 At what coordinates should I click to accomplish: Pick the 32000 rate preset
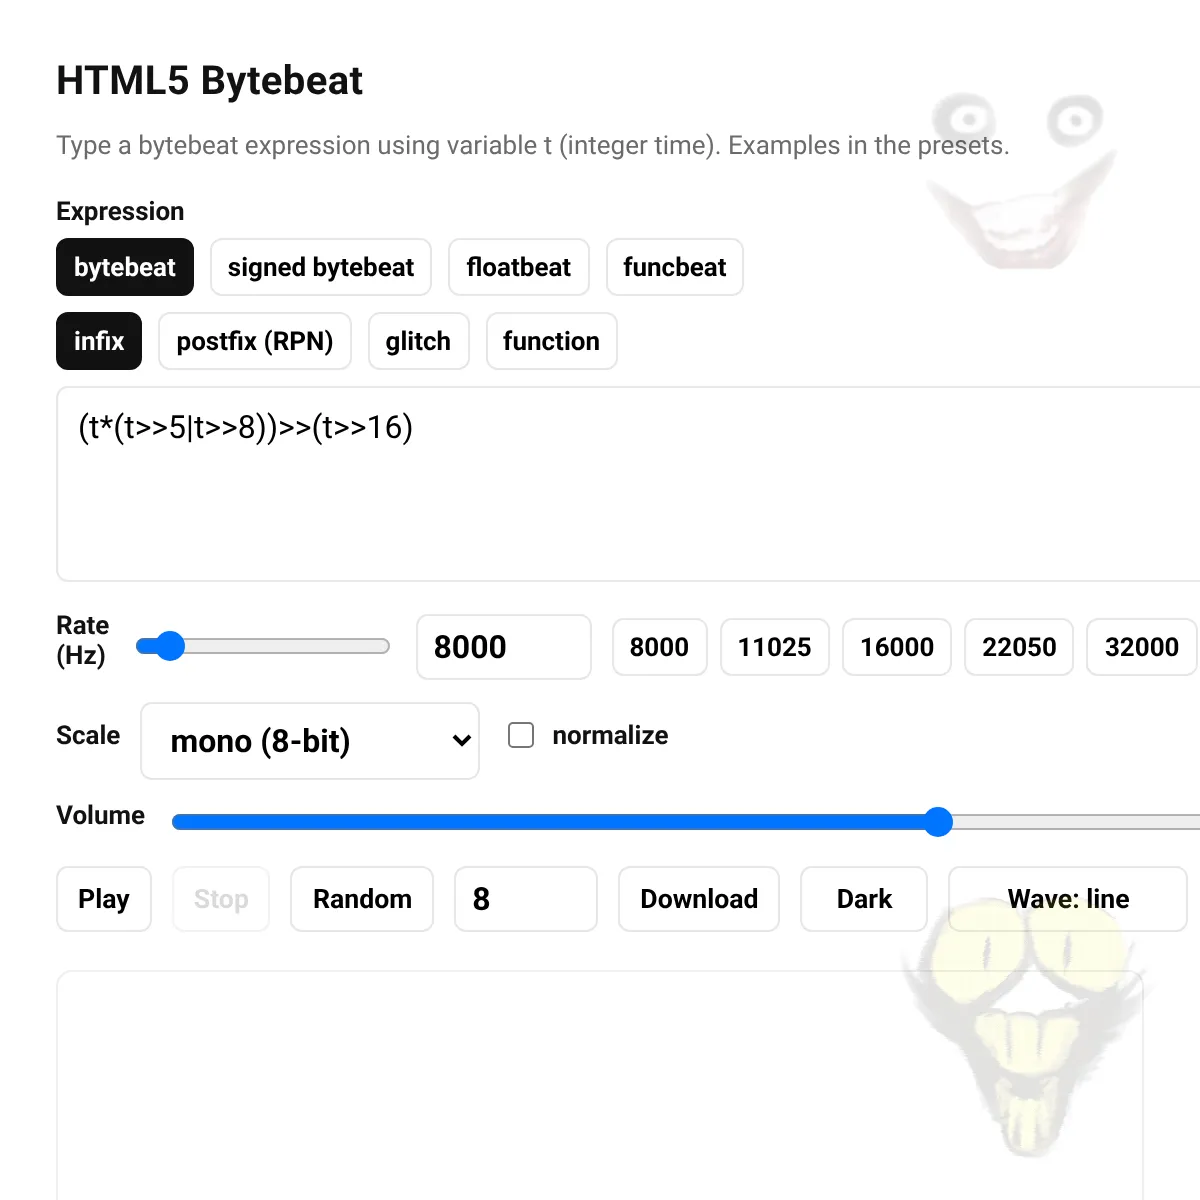1141,647
